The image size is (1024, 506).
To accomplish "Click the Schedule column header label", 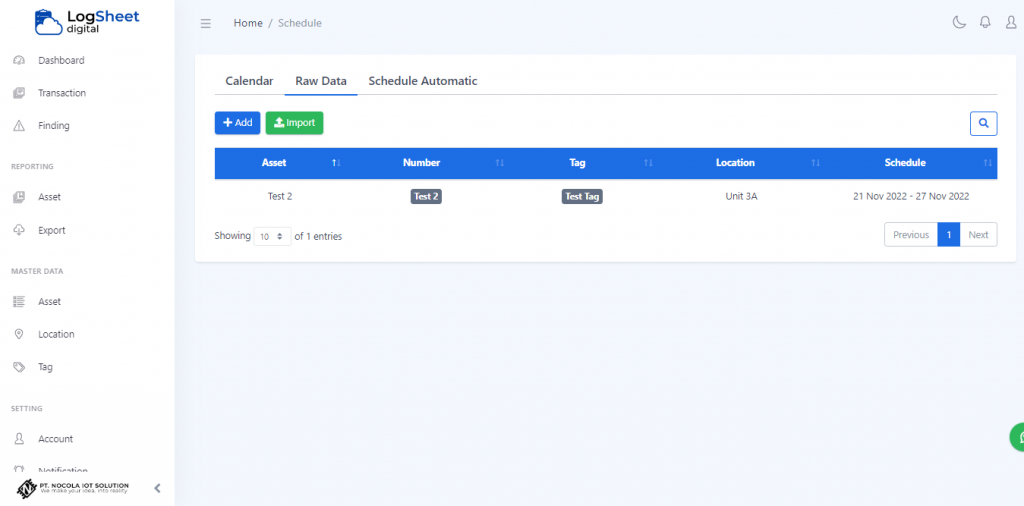I will click(905, 163).
